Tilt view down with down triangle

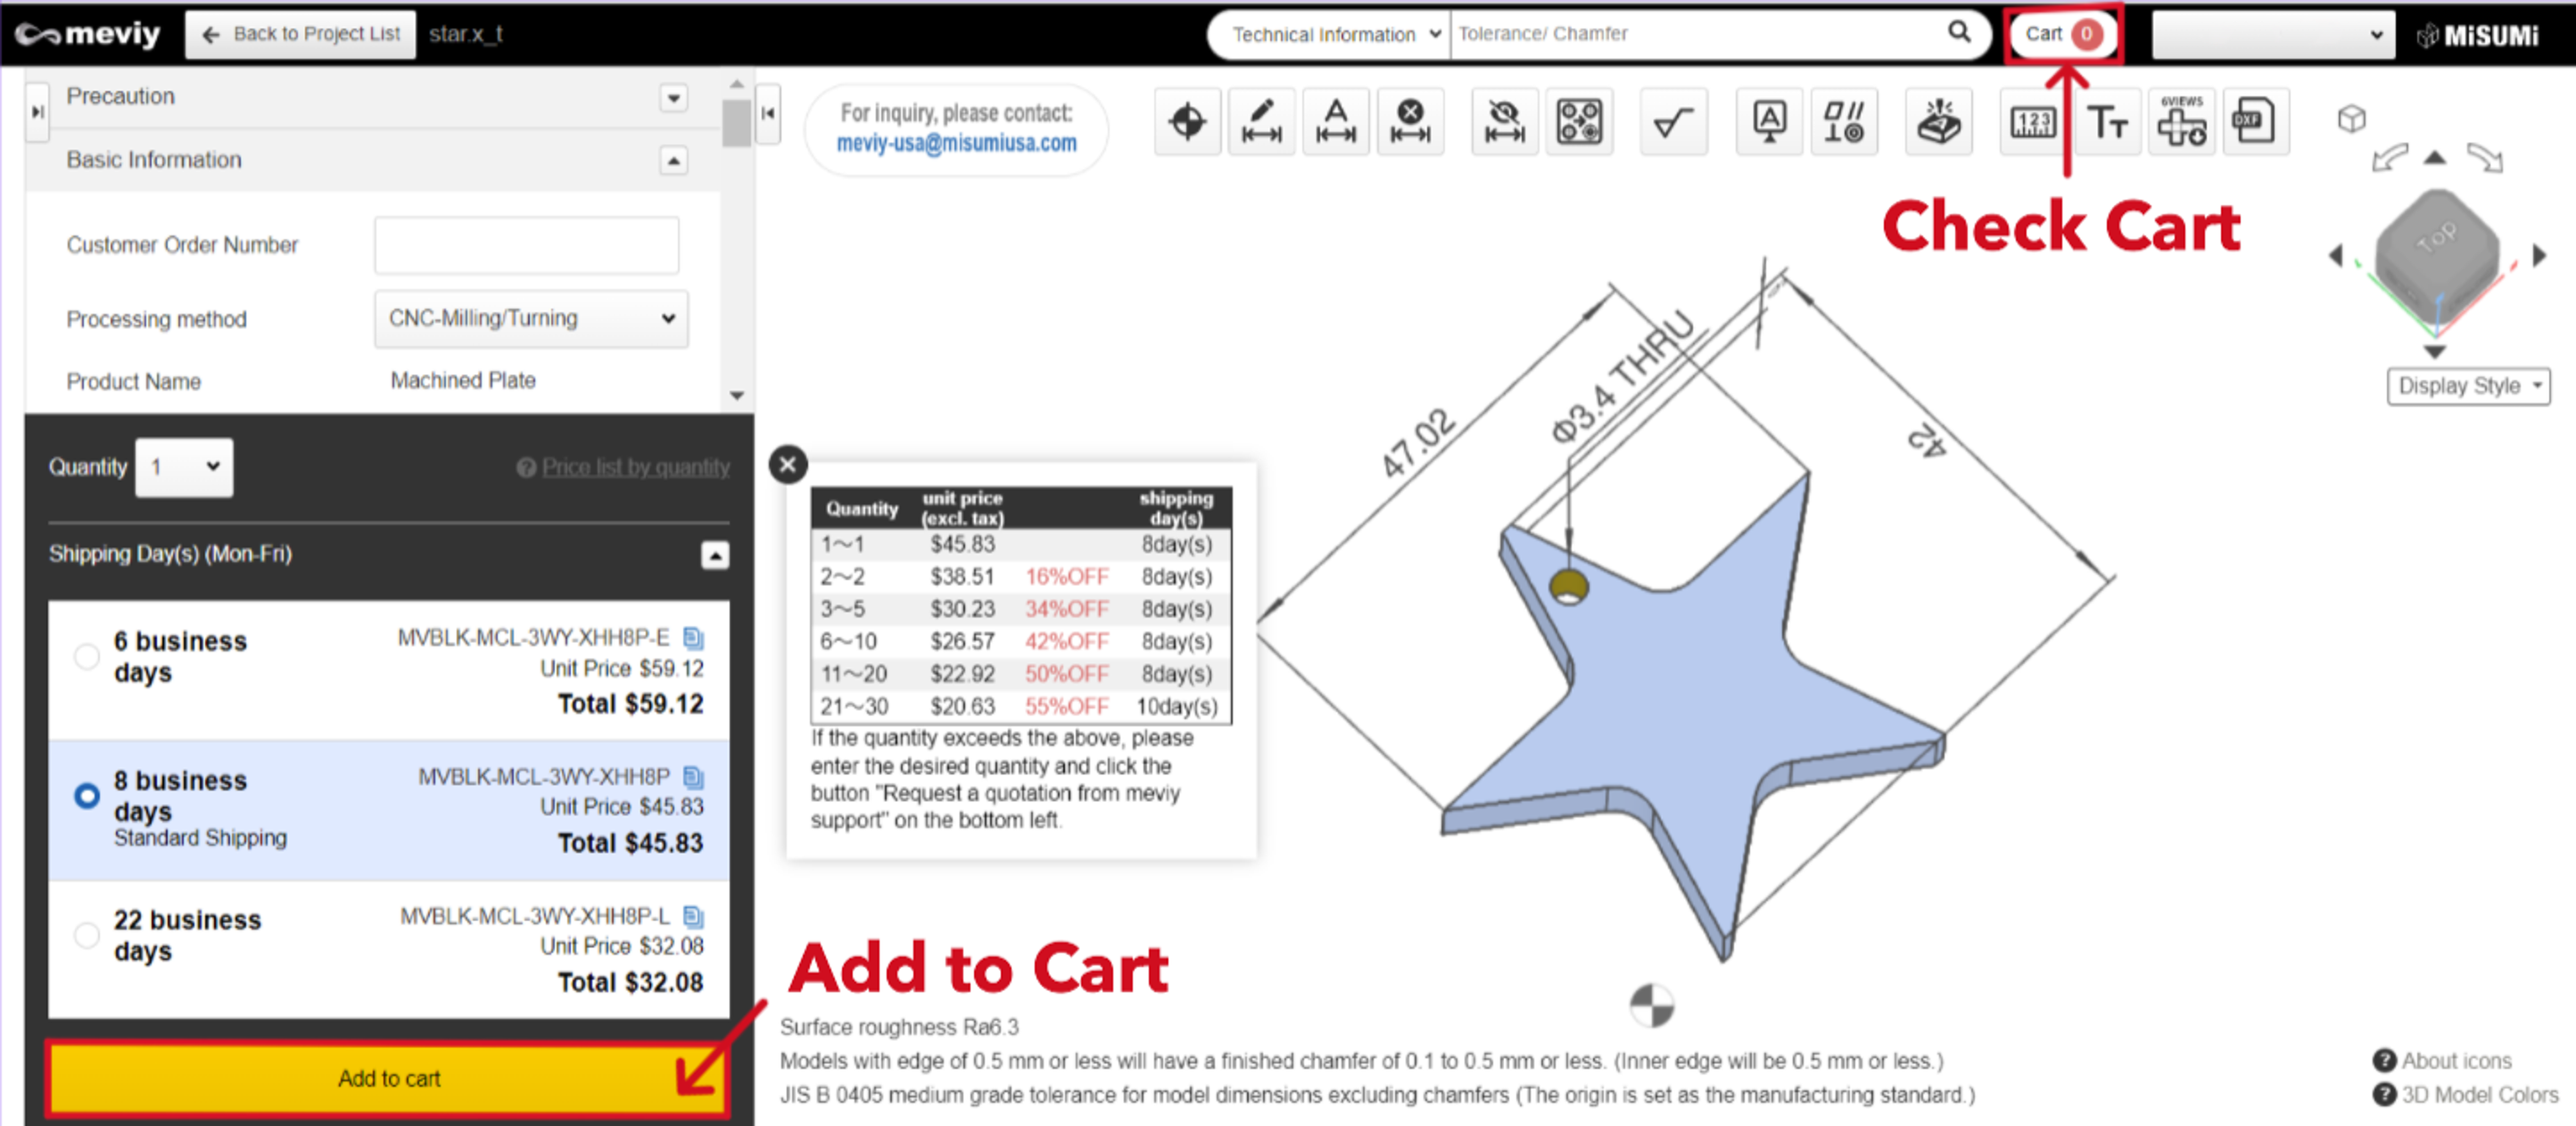(x=2435, y=352)
